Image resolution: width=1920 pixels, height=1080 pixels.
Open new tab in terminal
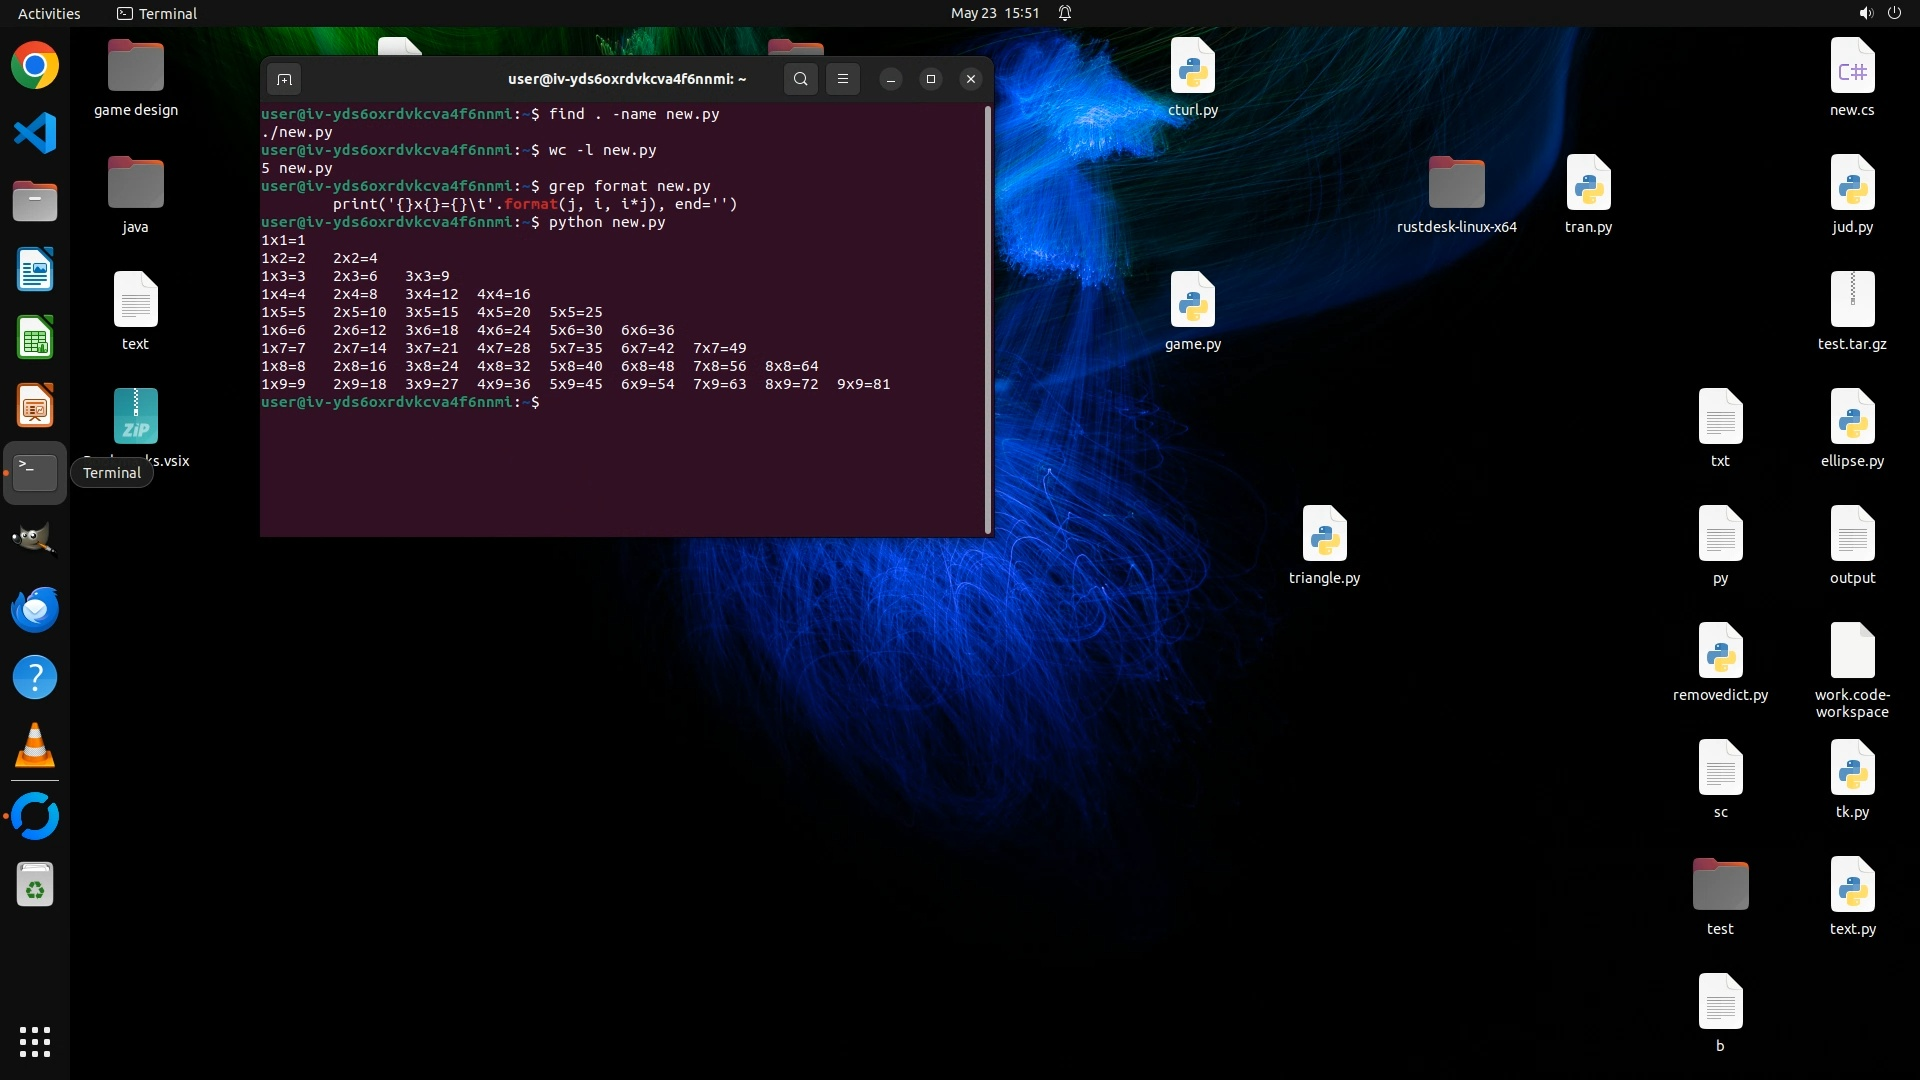(284, 79)
